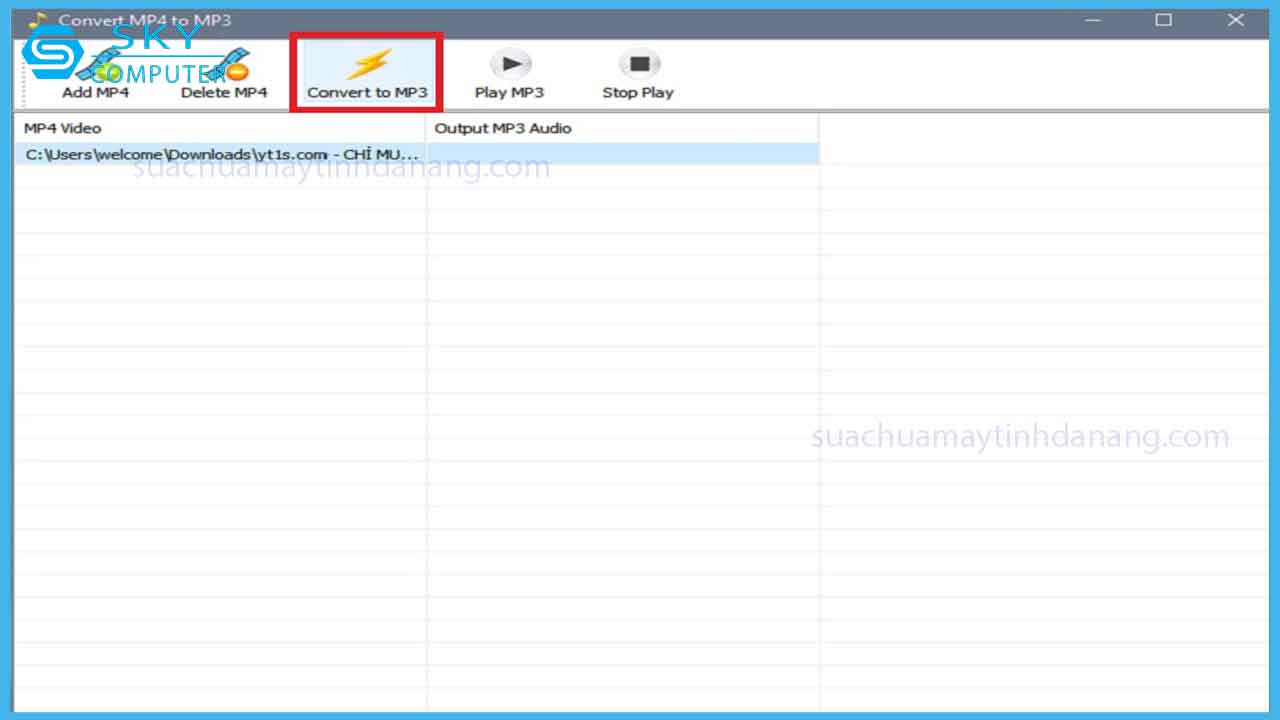Click the Add MP4 toolbar button
Viewport: 1280px width, 720px height.
(x=95, y=73)
